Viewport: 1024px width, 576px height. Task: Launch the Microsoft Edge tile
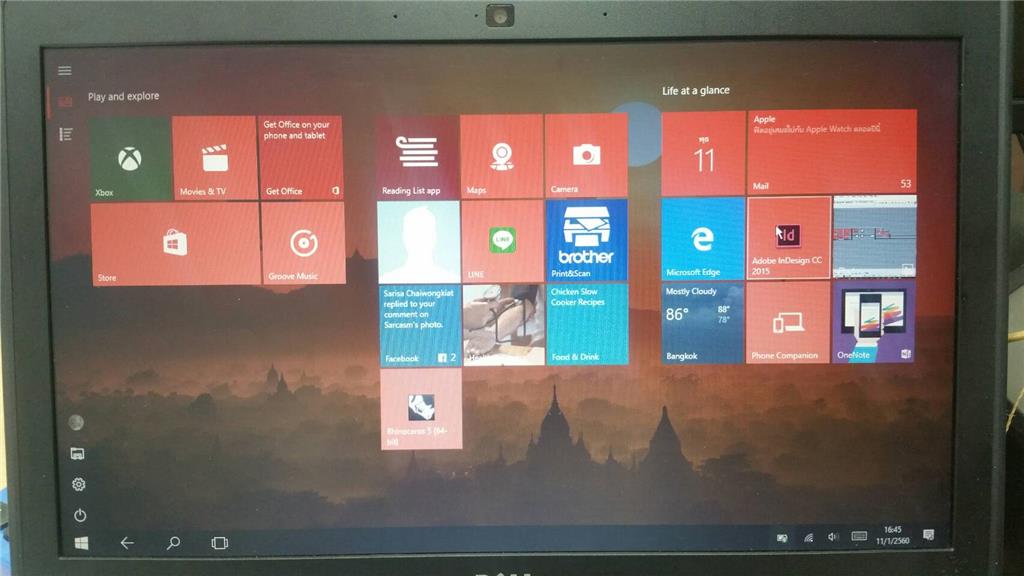(x=703, y=238)
